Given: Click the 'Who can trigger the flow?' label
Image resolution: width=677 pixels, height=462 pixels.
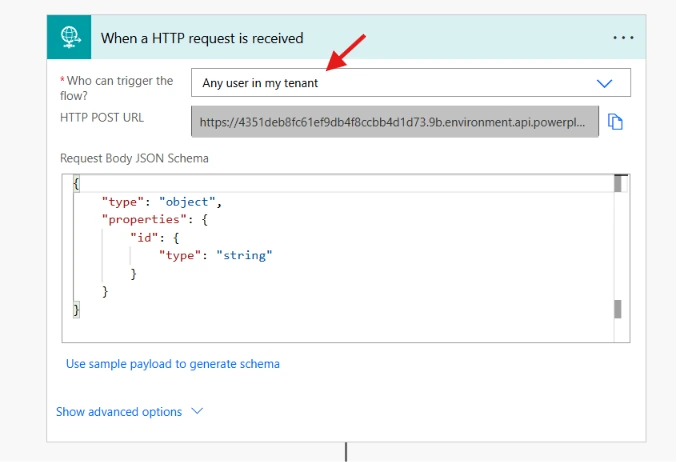Looking at the screenshot, I should [x=117, y=88].
